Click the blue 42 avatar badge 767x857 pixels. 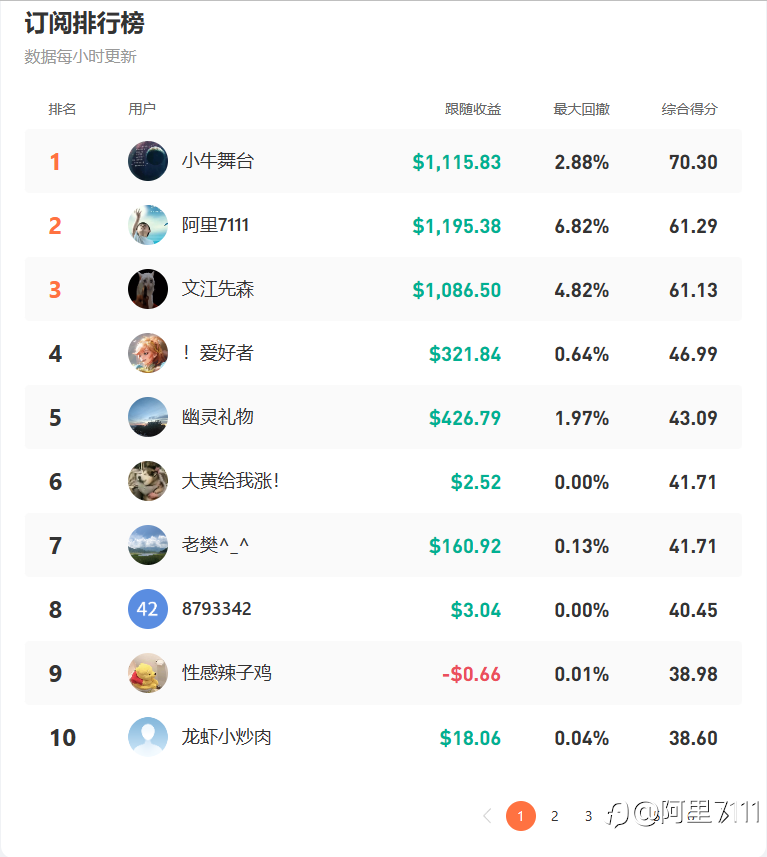click(148, 609)
